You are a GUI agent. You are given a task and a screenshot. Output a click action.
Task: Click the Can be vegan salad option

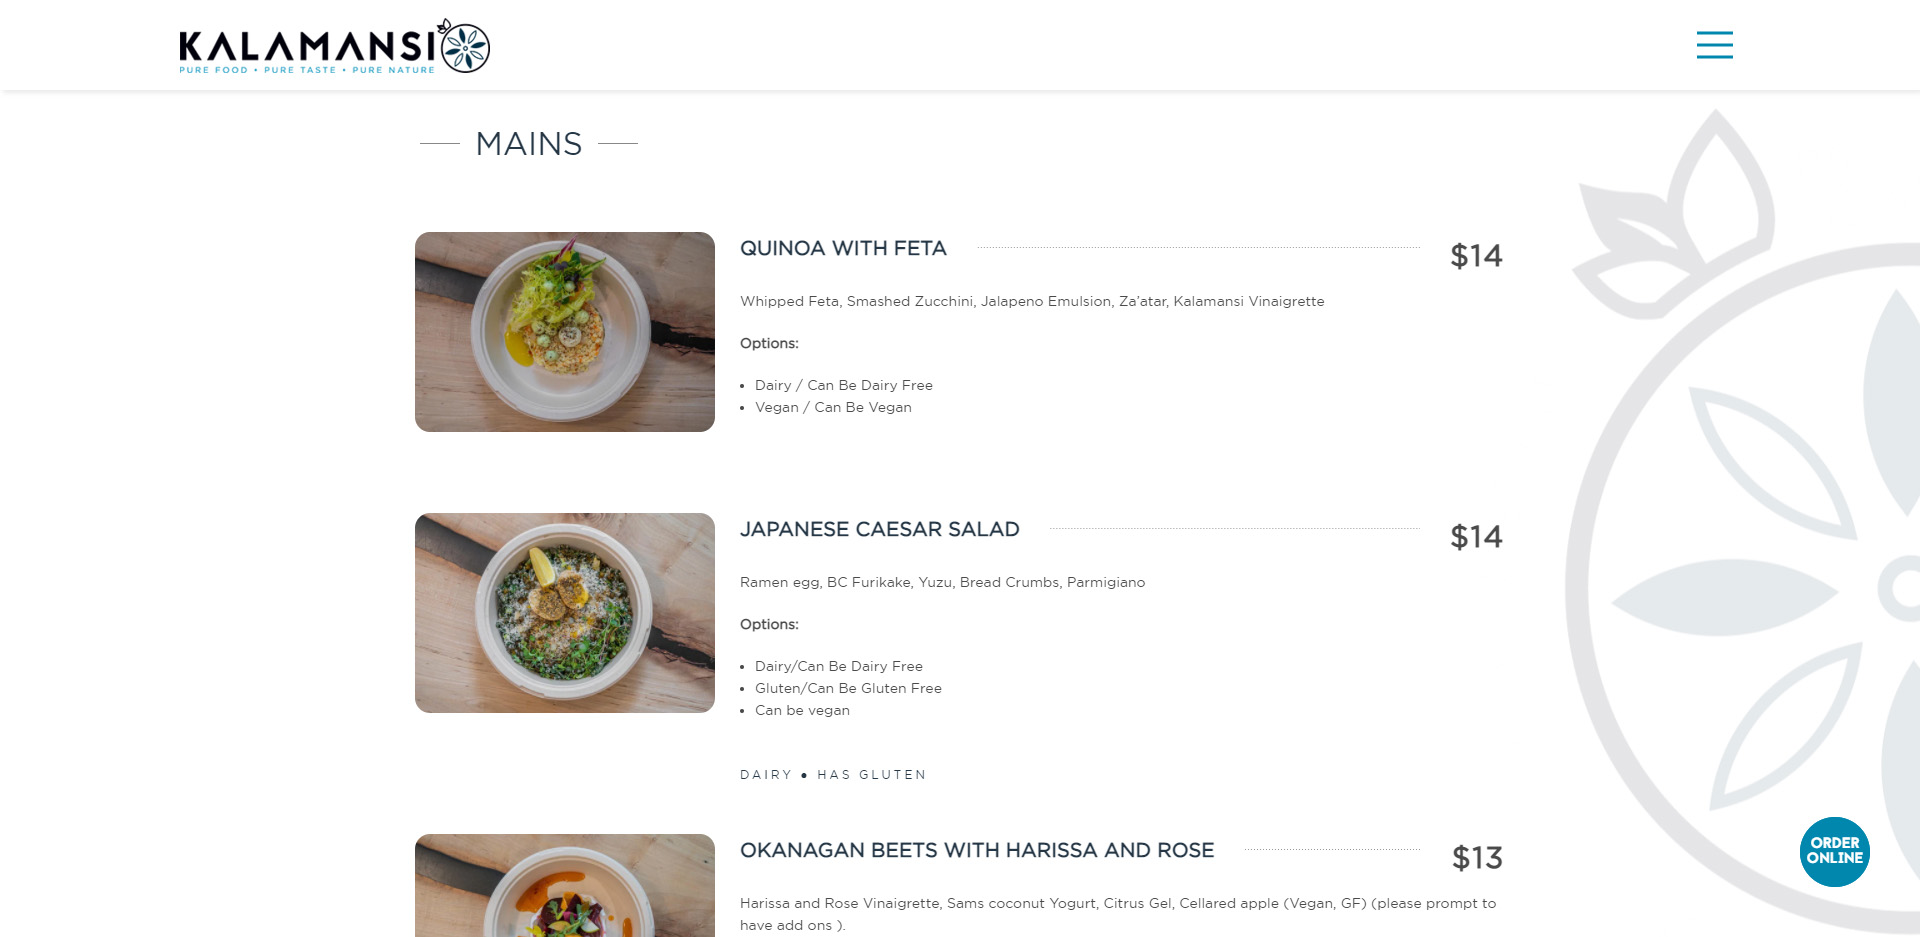tap(802, 710)
